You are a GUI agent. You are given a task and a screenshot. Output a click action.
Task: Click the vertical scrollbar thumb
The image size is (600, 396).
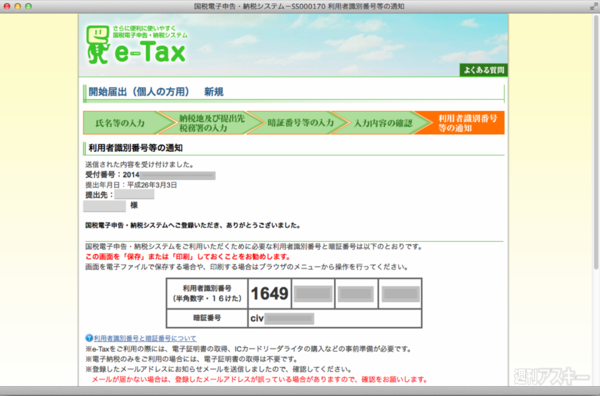point(597,142)
